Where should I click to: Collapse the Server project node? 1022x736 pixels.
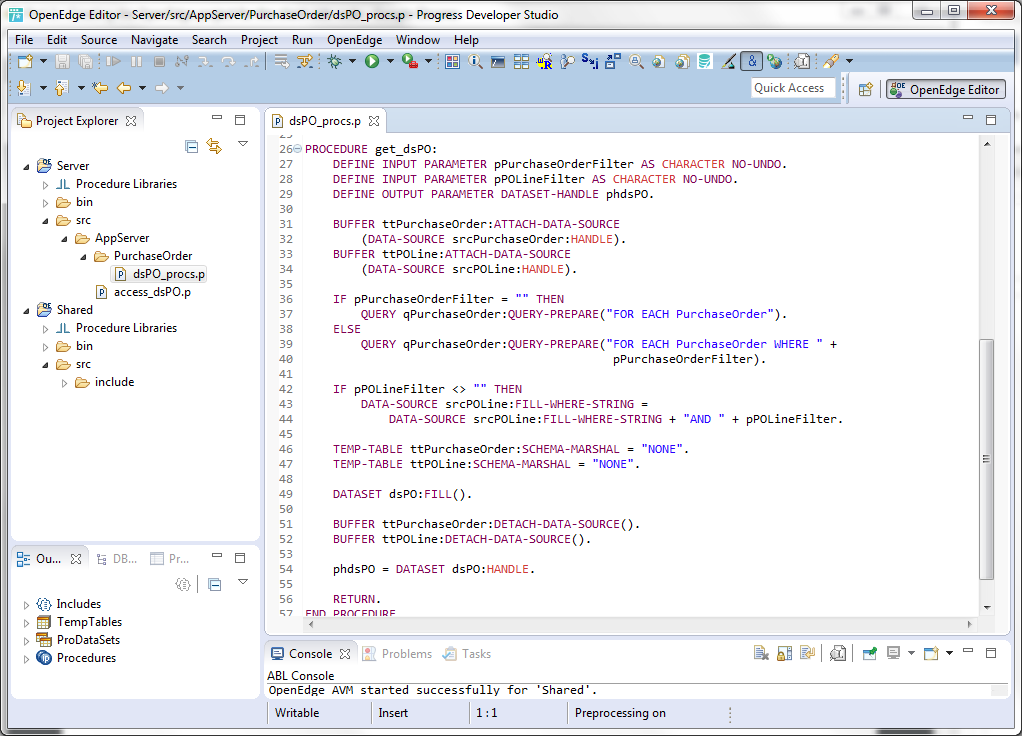pyautogui.click(x=26, y=166)
